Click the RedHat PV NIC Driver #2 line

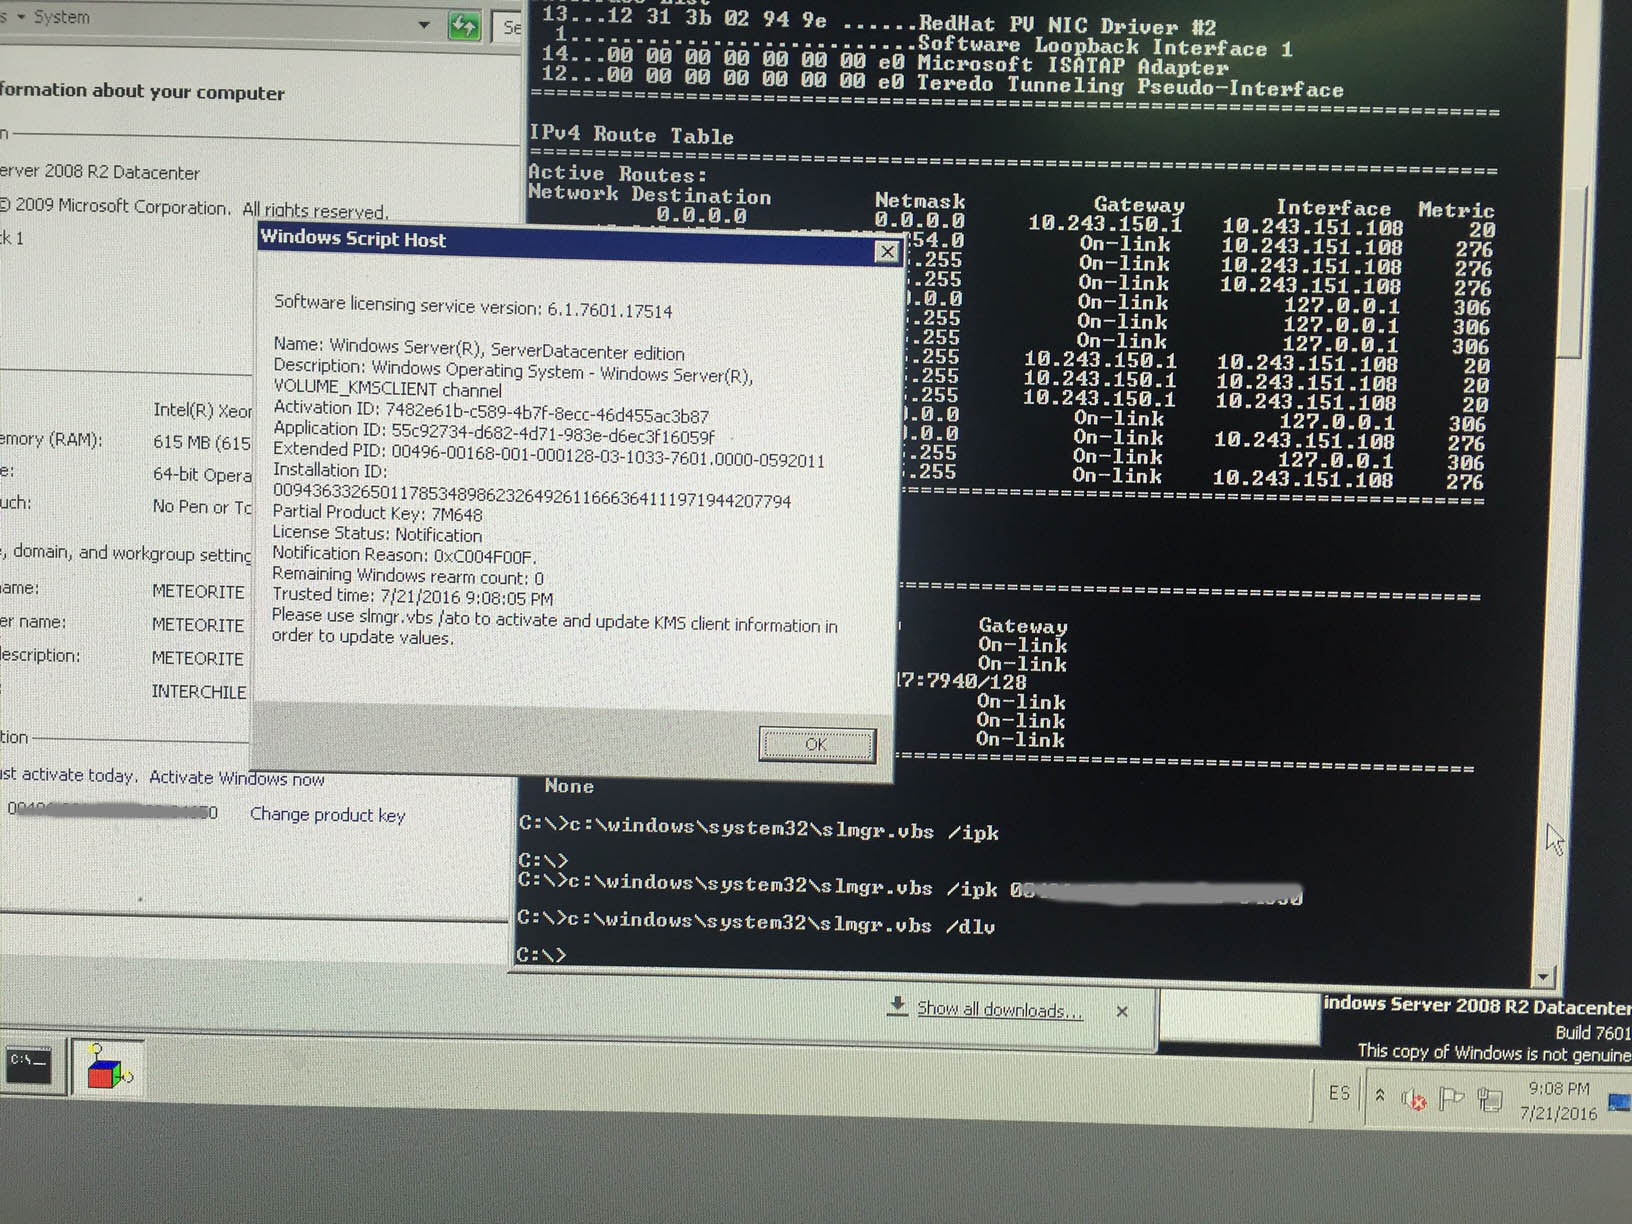878,20
